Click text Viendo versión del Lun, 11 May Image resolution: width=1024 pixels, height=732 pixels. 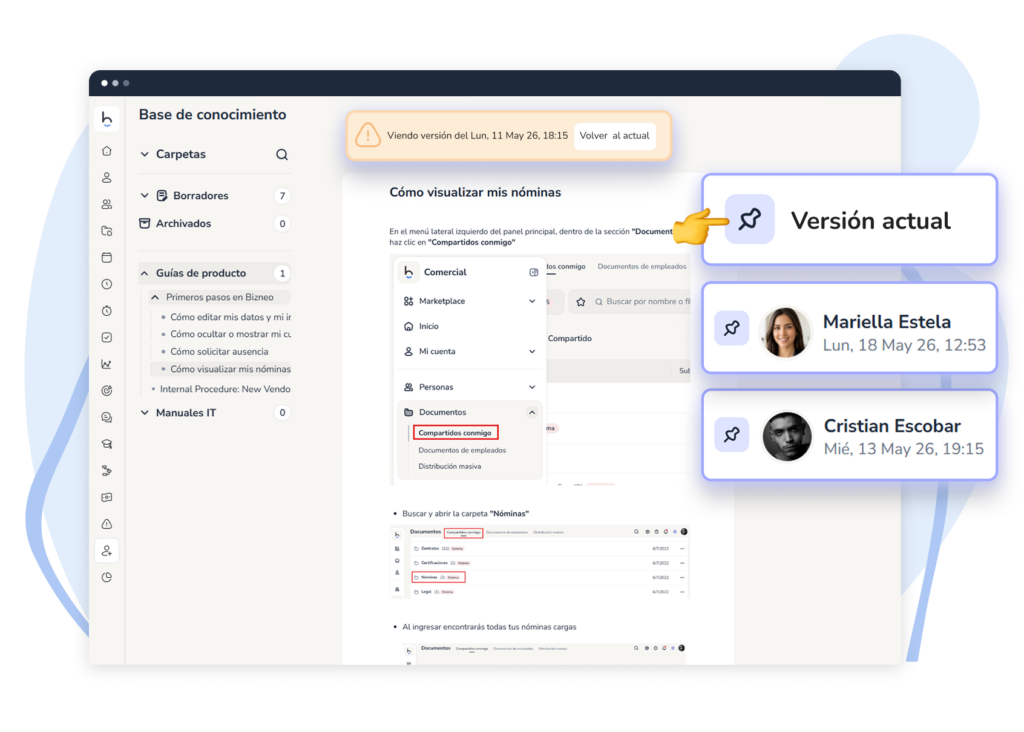(x=477, y=136)
